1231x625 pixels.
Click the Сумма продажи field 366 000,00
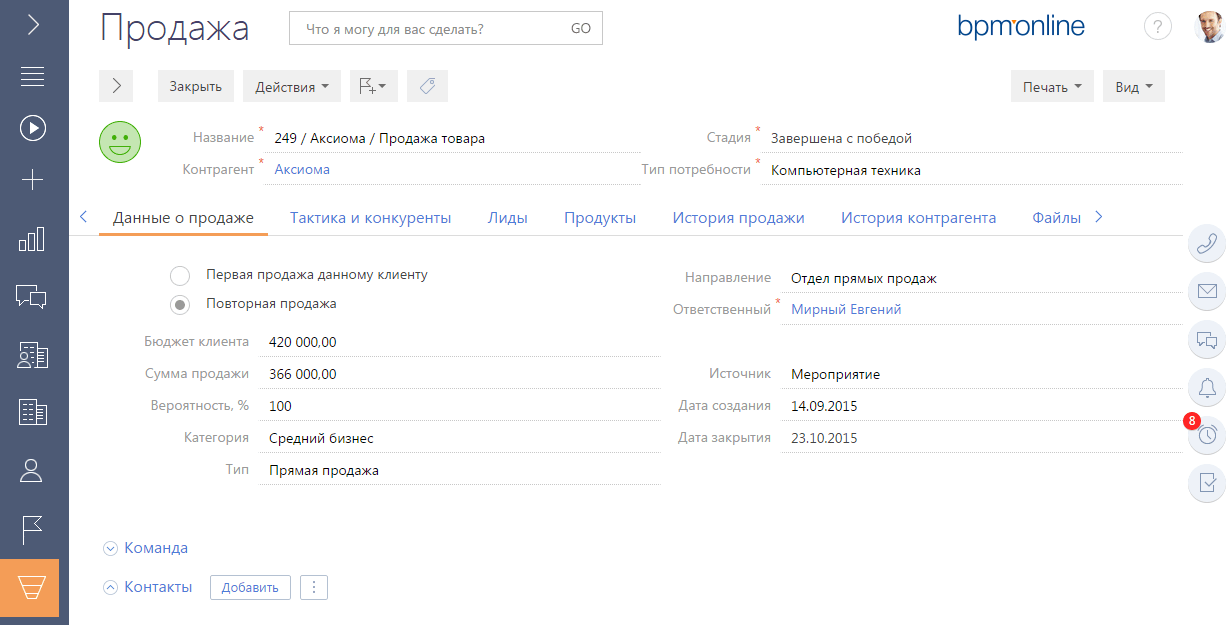[460, 374]
